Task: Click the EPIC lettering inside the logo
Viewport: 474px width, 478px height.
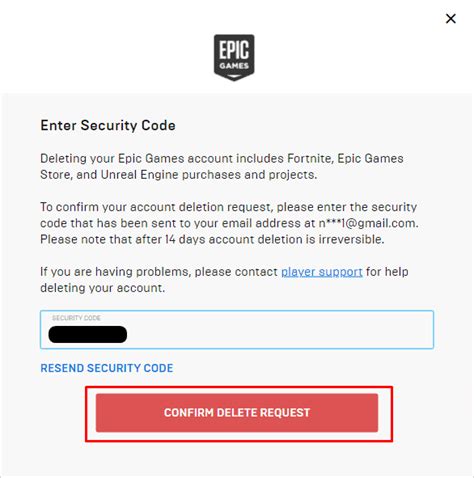Action: [x=234, y=50]
